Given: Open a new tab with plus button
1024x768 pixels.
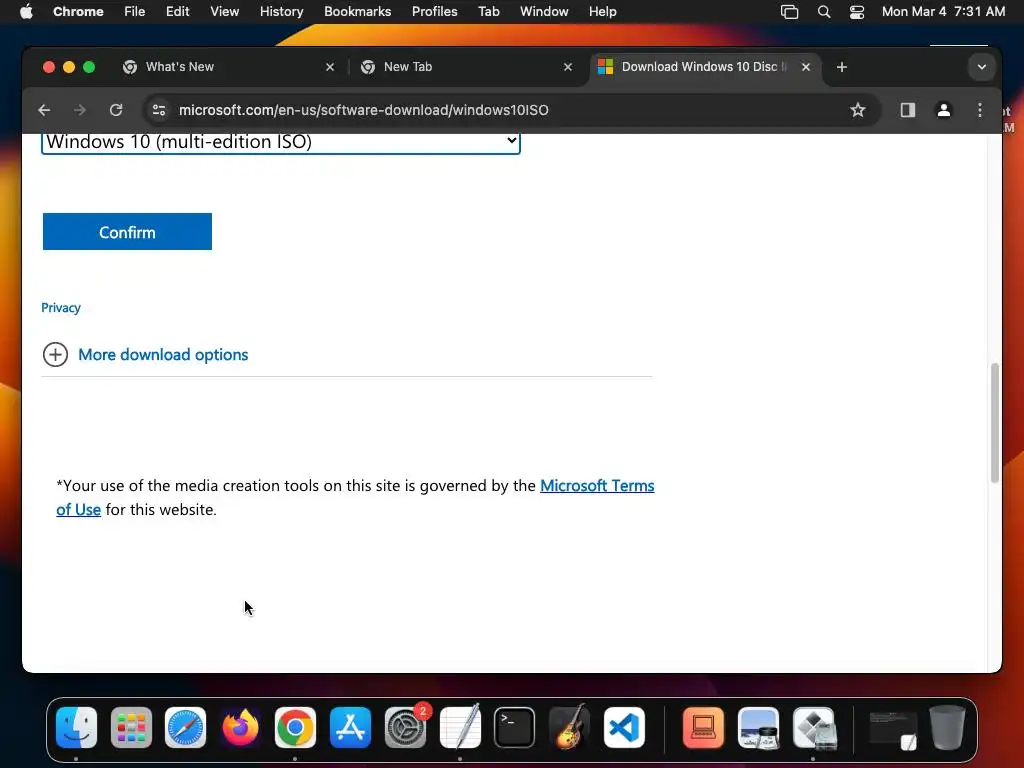Looking at the screenshot, I should coord(842,67).
